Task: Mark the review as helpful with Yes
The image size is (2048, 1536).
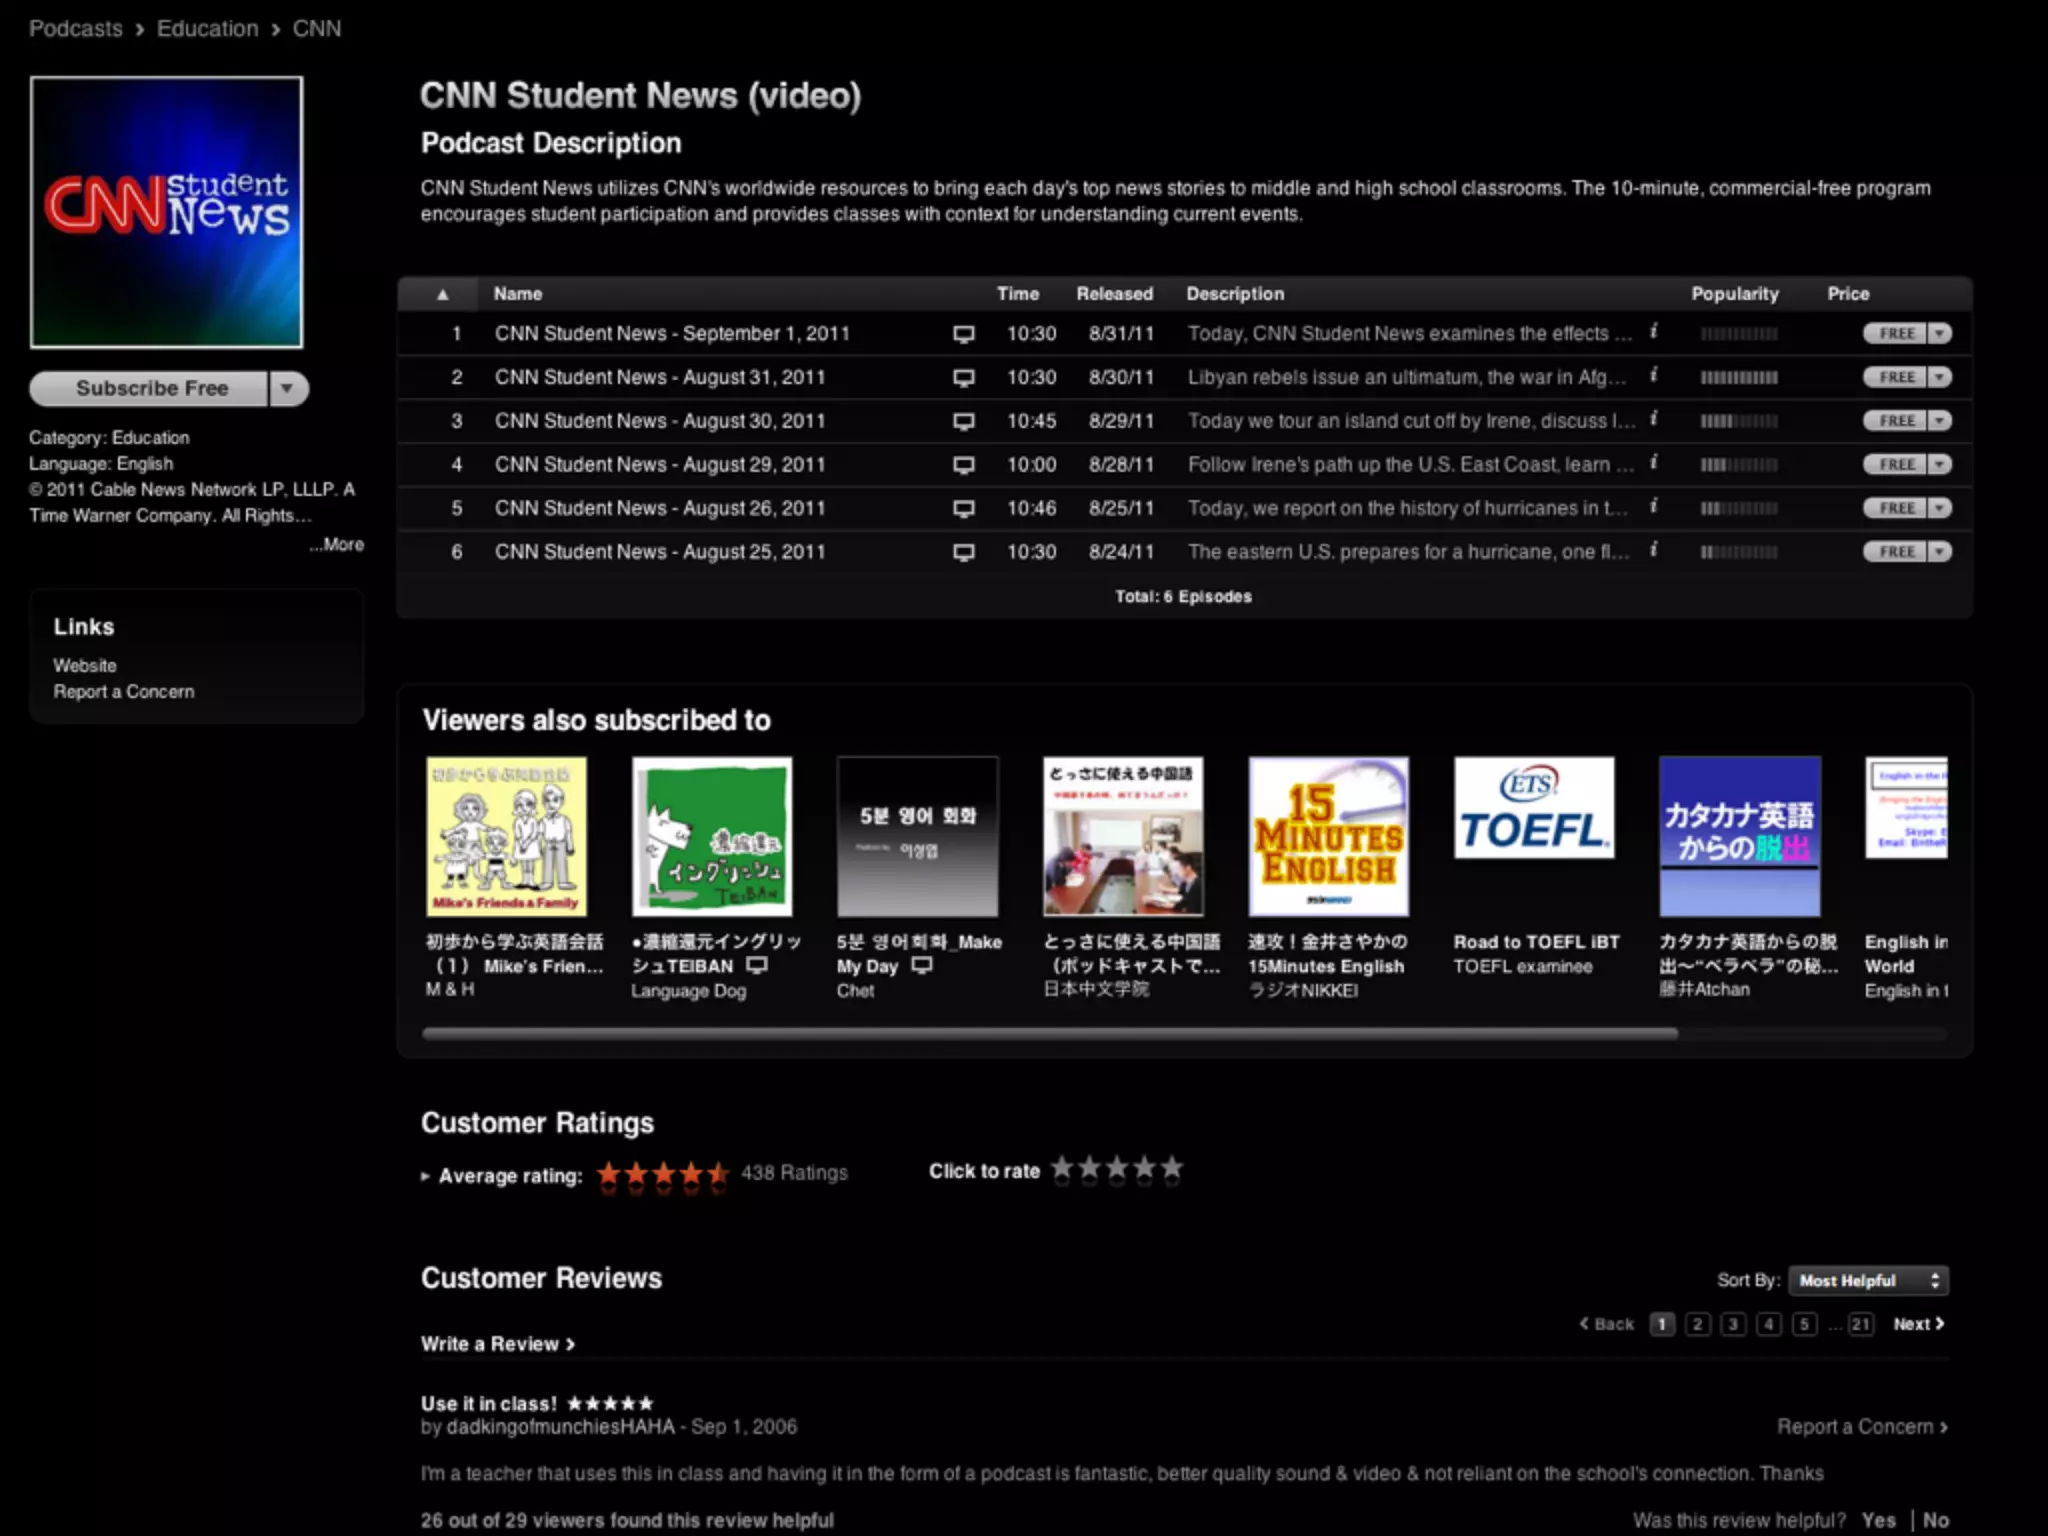Action: click(1878, 1520)
